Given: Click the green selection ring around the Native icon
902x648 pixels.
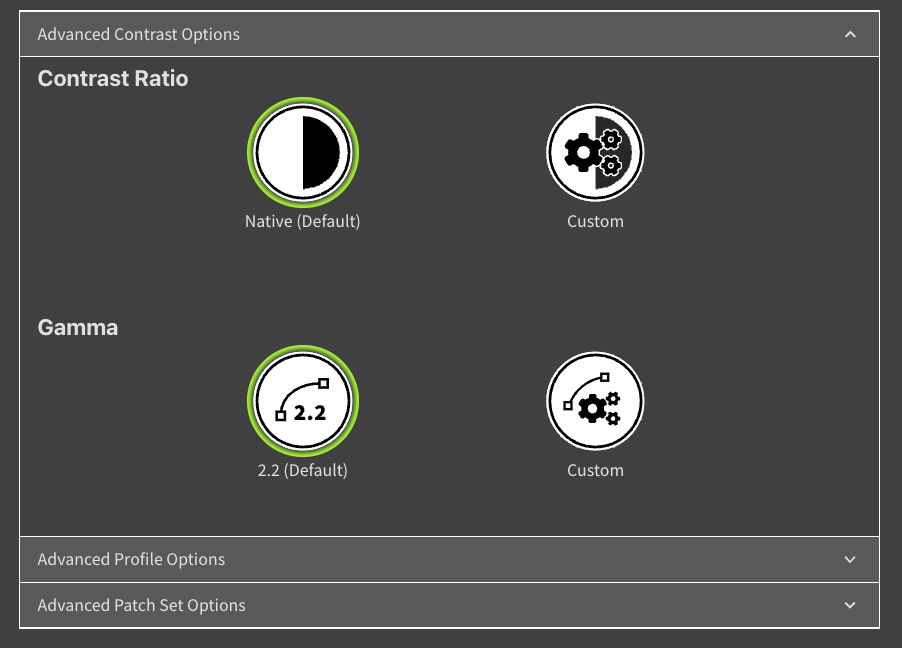Looking at the screenshot, I should (x=303, y=101).
